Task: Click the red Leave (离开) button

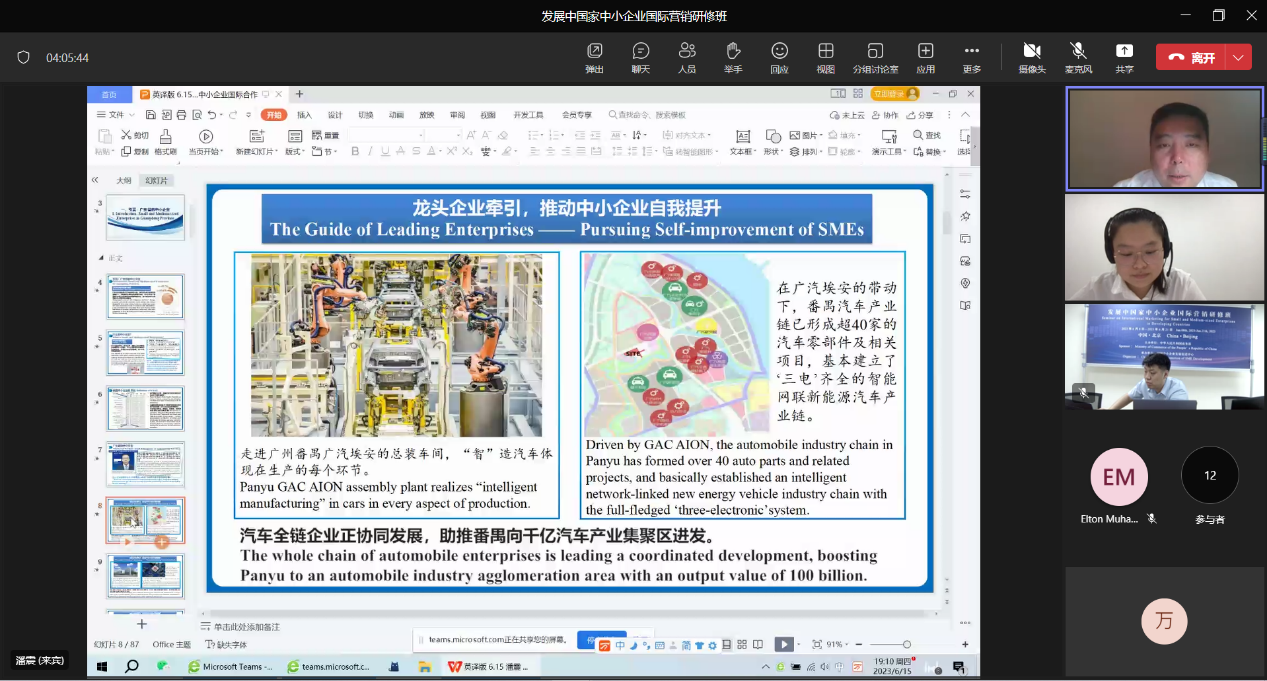Action: click(x=1191, y=58)
